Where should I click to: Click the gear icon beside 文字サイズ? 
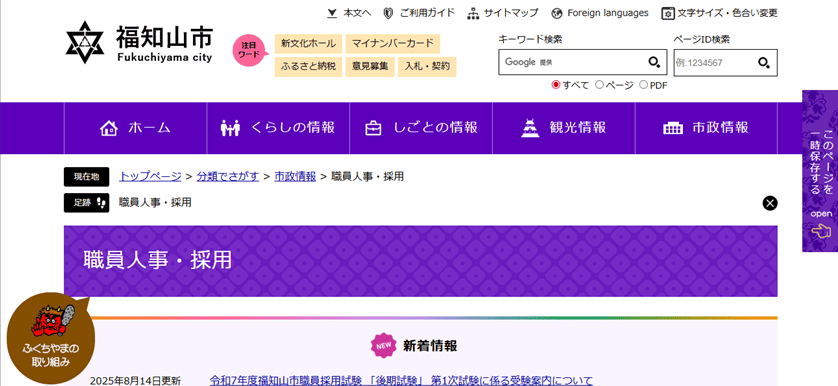tap(668, 13)
